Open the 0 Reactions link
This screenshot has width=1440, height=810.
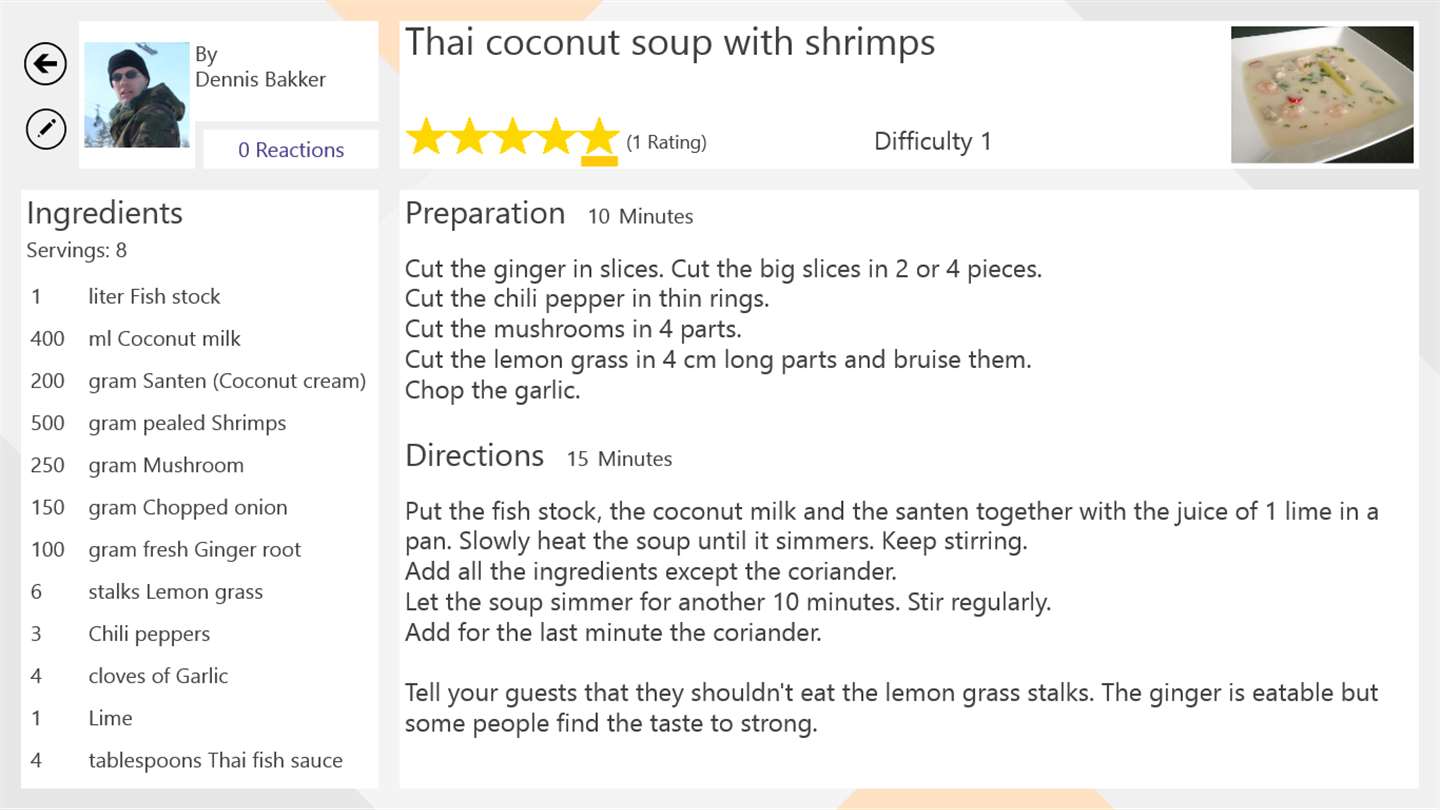291,150
